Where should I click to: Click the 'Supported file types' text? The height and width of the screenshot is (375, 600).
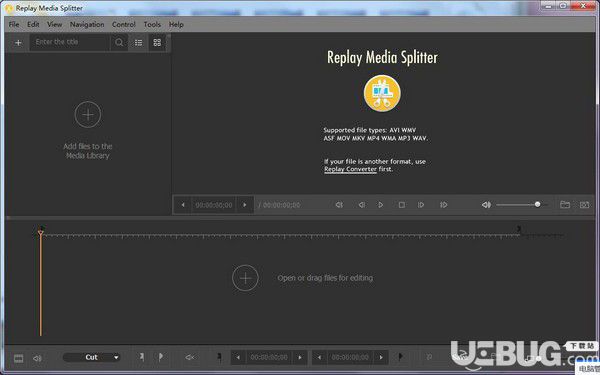pyautogui.click(x=375, y=134)
